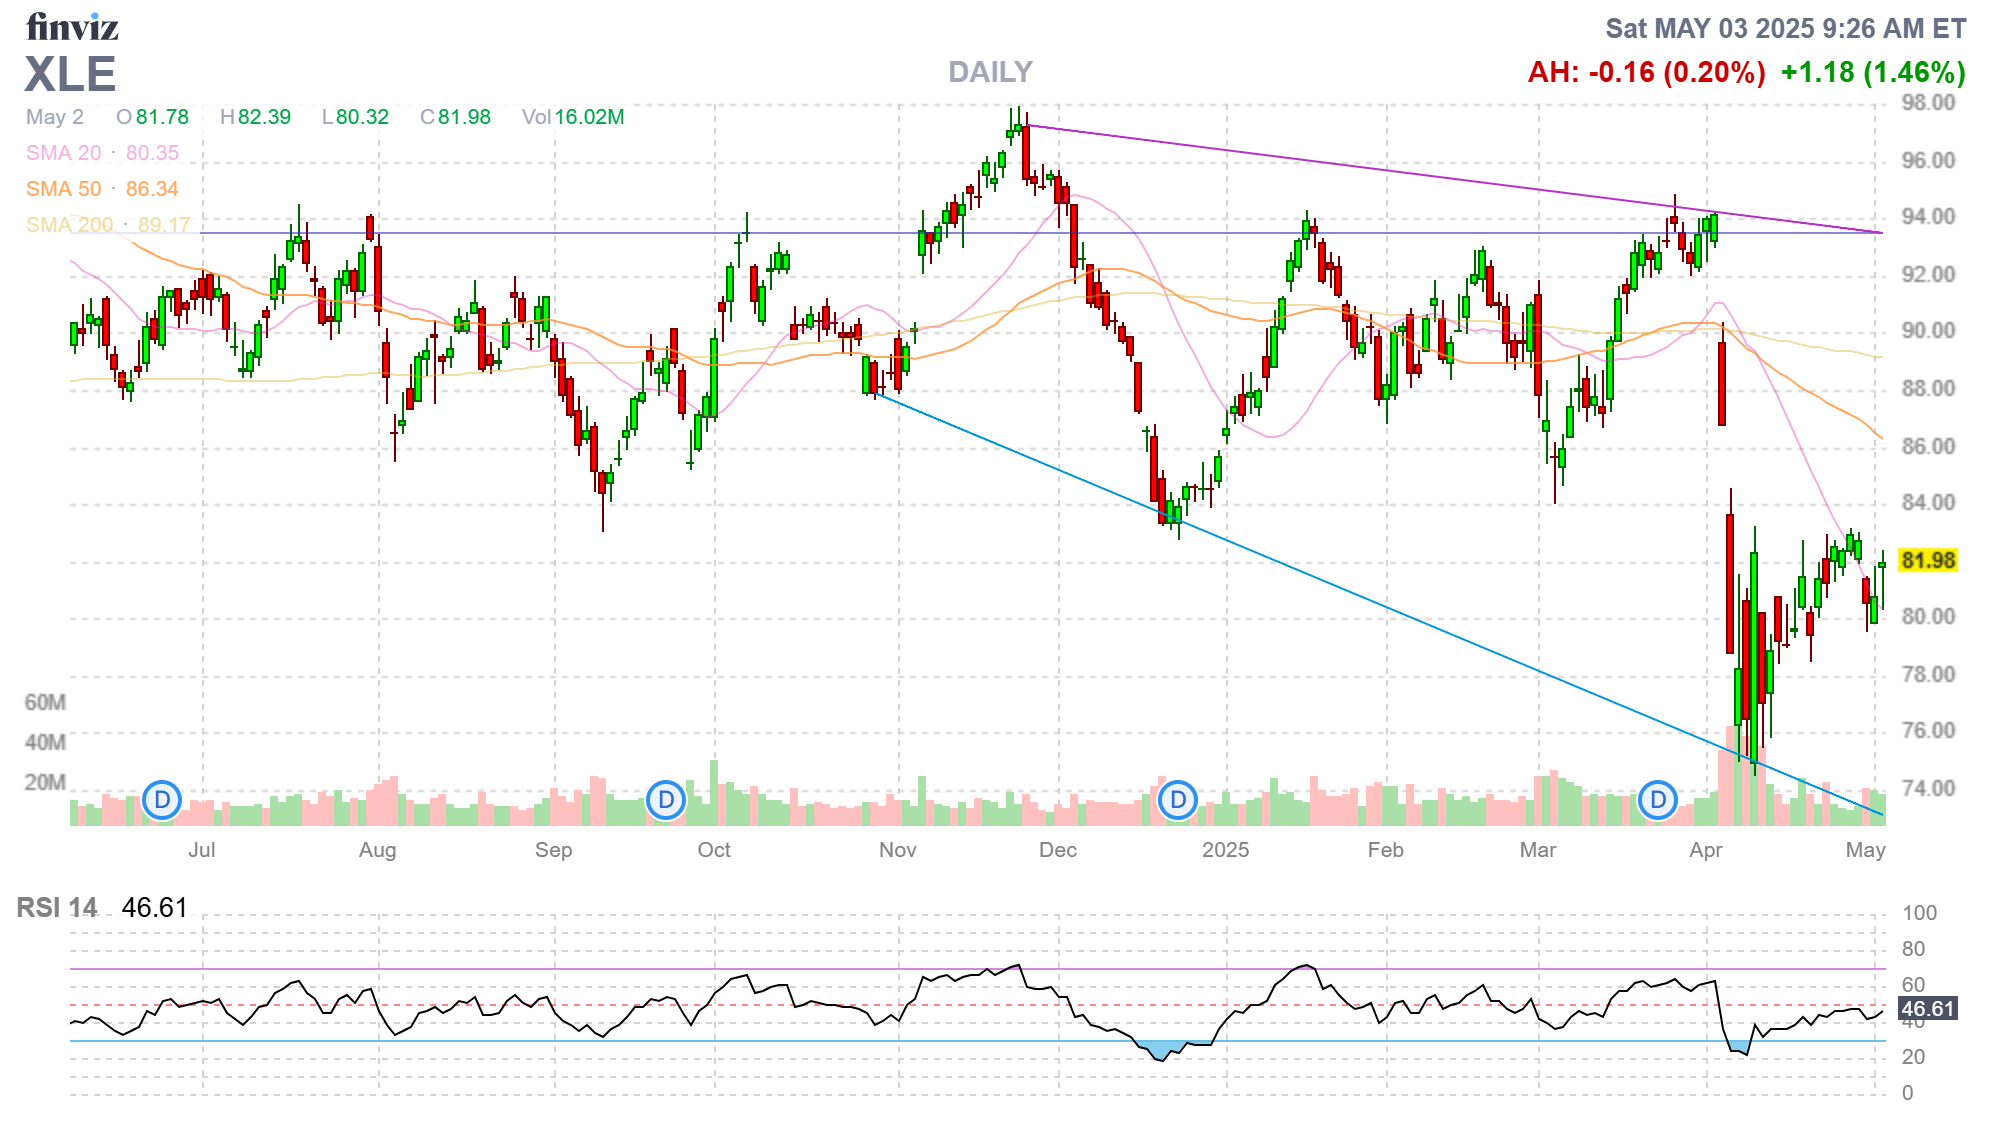Screen dimensions: 1992x1124
Task: Click the after-hours AH price change text
Action: [x=1646, y=73]
